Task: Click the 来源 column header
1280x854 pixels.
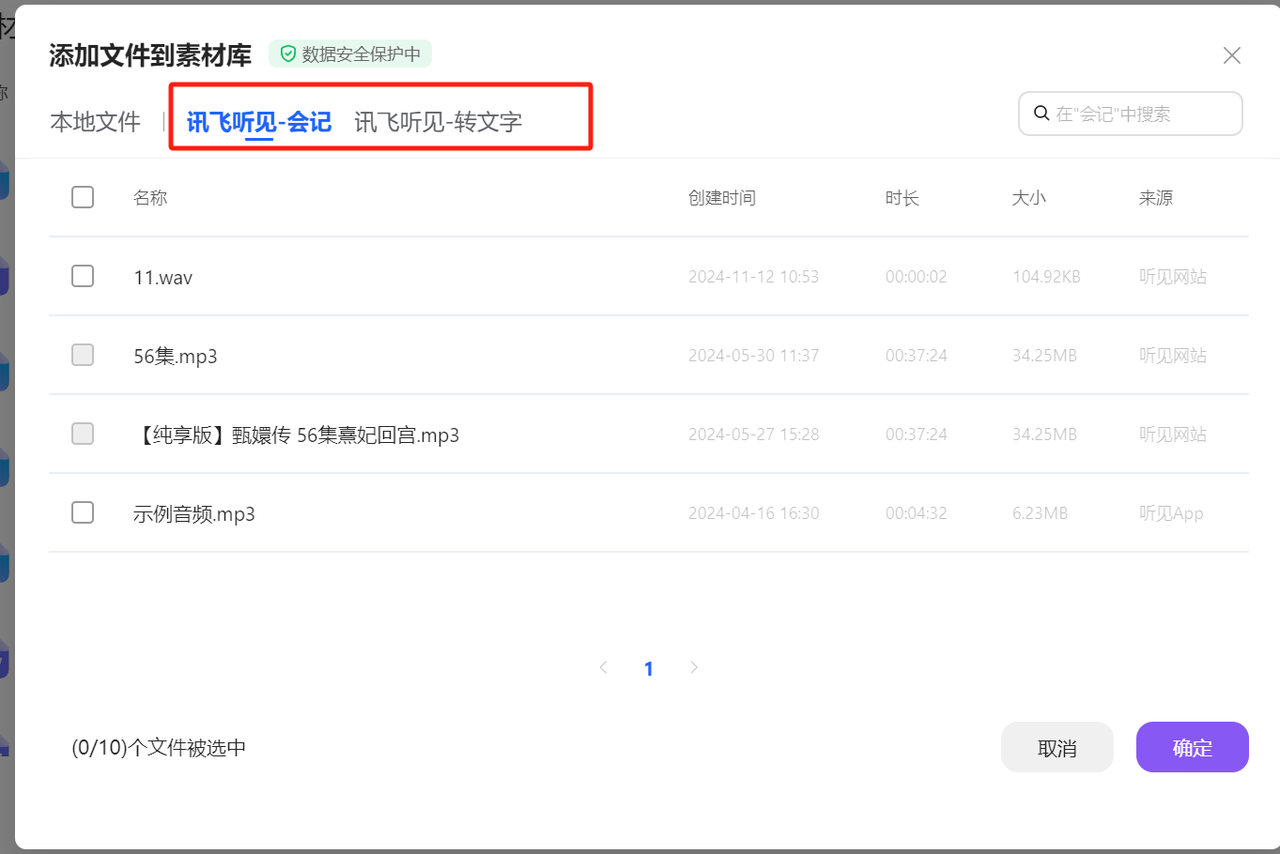Action: [x=1156, y=198]
